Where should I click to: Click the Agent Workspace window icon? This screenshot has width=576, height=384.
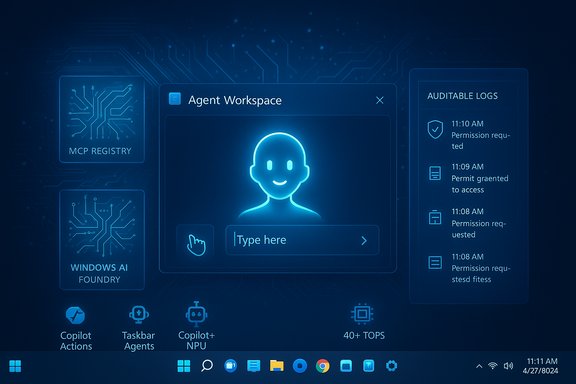175,99
